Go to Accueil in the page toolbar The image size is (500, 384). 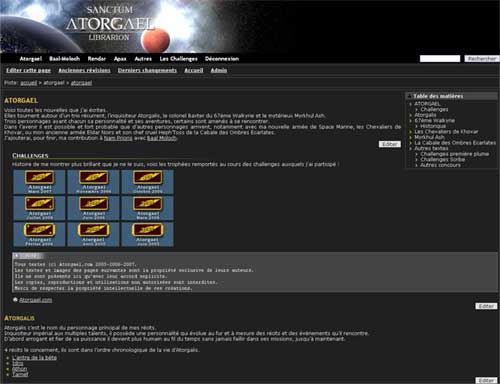click(194, 70)
